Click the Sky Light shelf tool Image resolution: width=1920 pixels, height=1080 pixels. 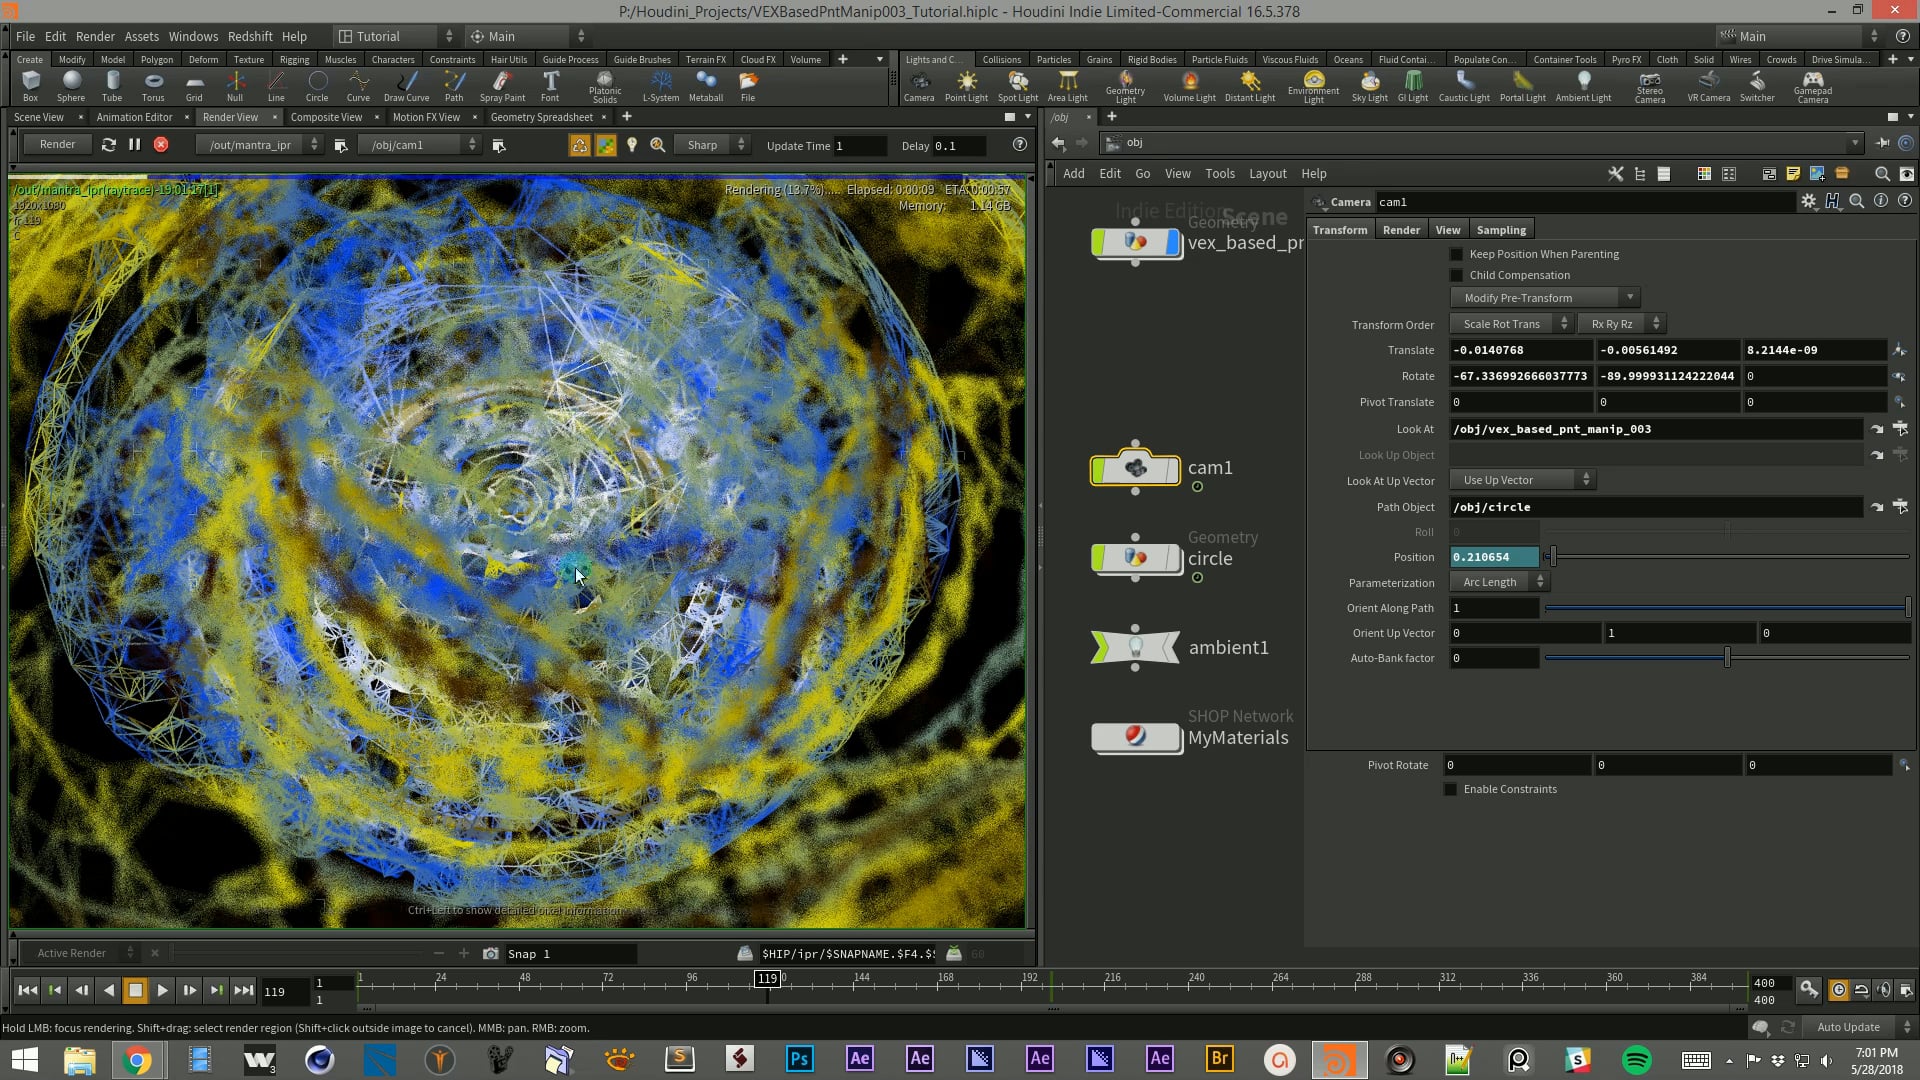1369,84
